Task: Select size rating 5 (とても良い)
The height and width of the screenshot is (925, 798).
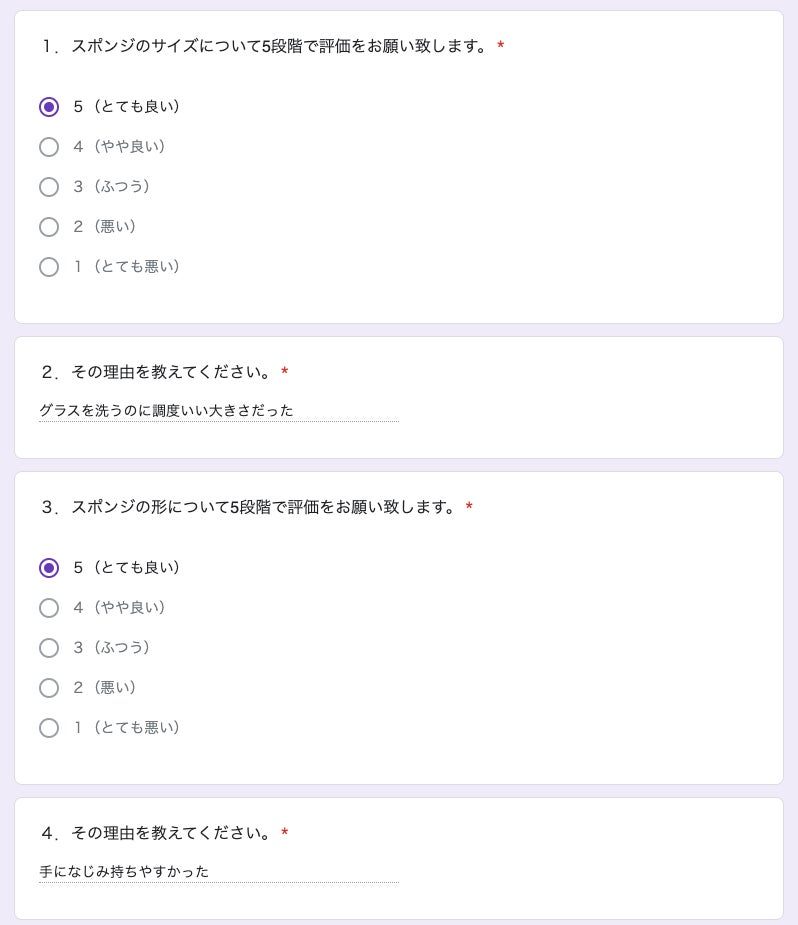Action: [49, 107]
